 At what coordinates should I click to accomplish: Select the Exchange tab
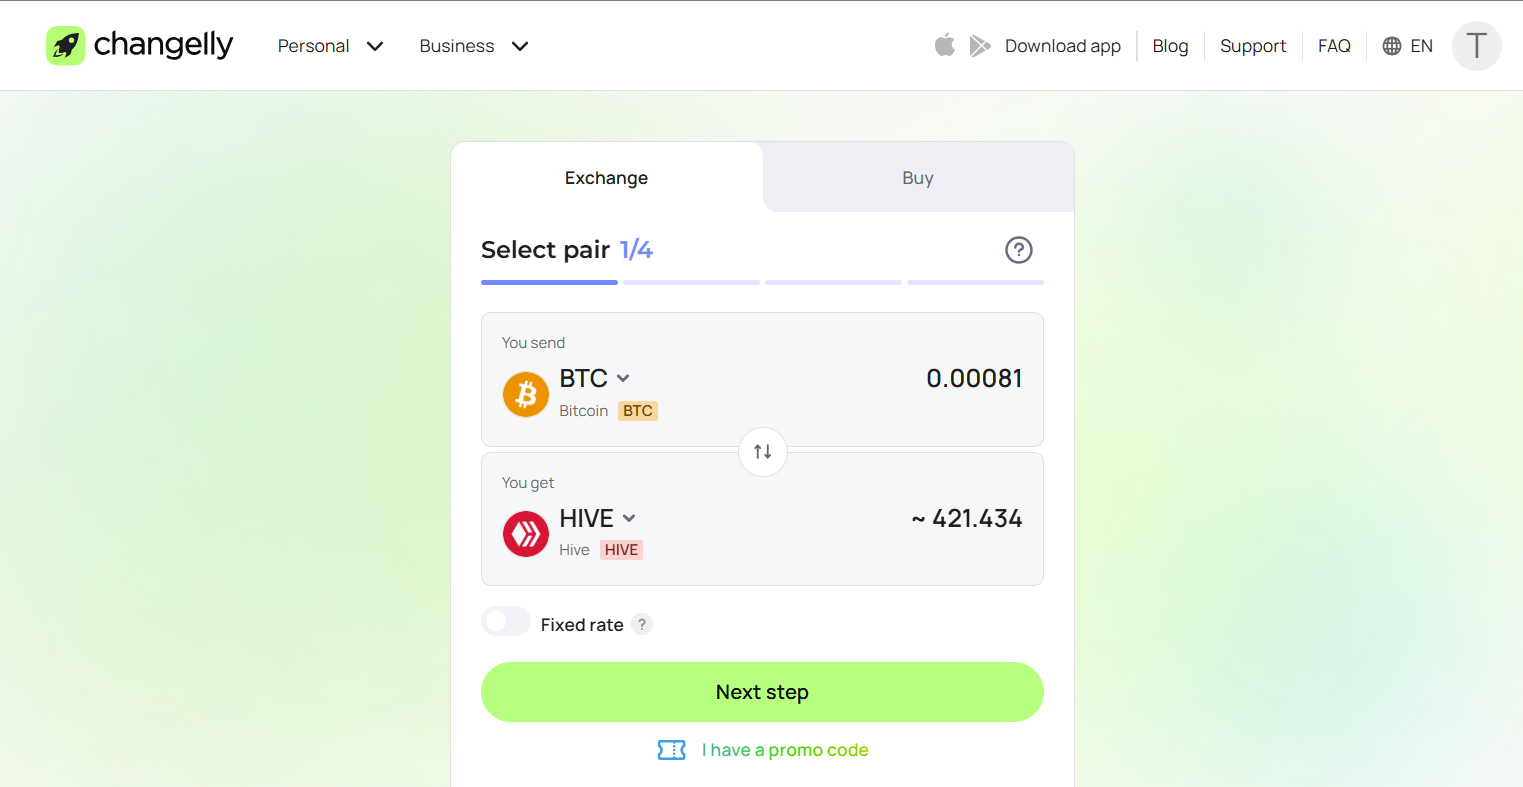pyautogui.click(x=606, y=178)
